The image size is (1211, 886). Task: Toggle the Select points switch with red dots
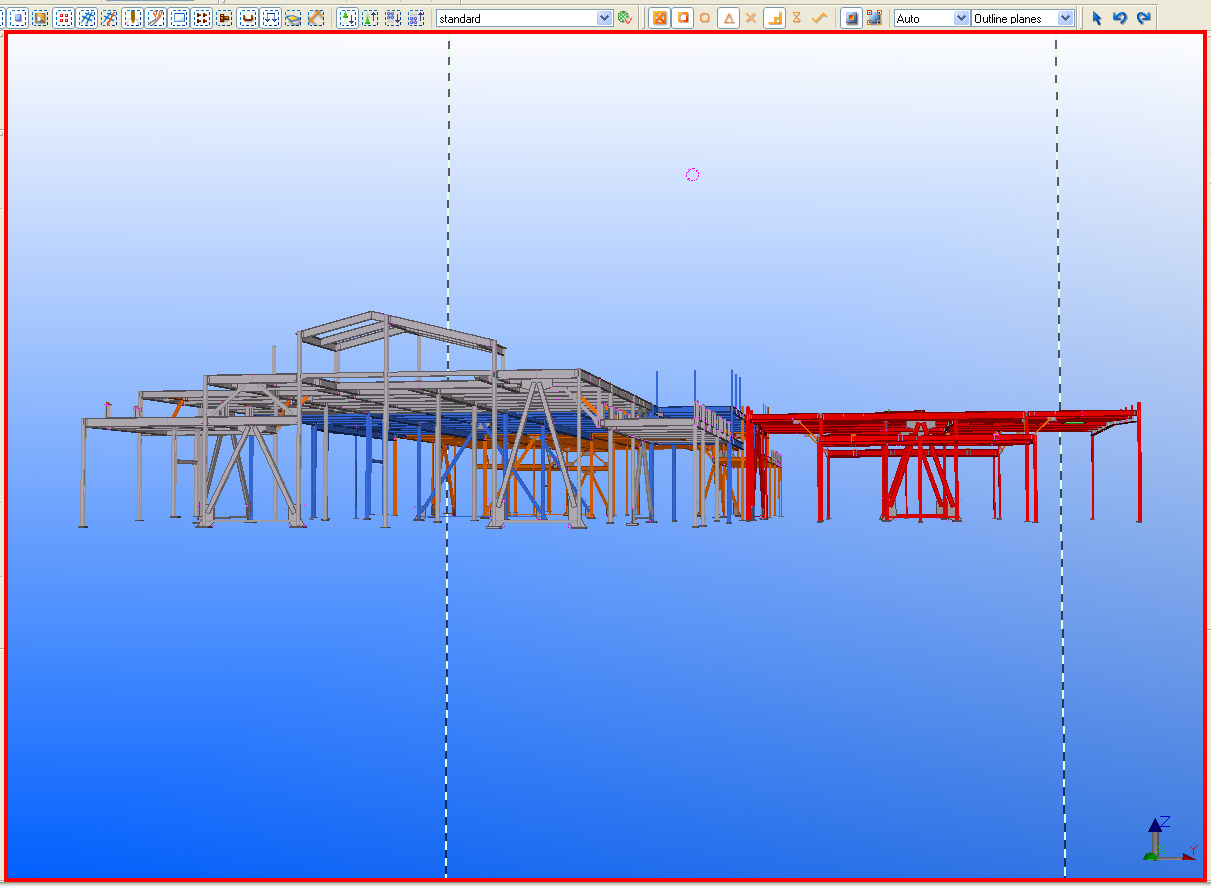pyautogui.click(x=63, y=17)
